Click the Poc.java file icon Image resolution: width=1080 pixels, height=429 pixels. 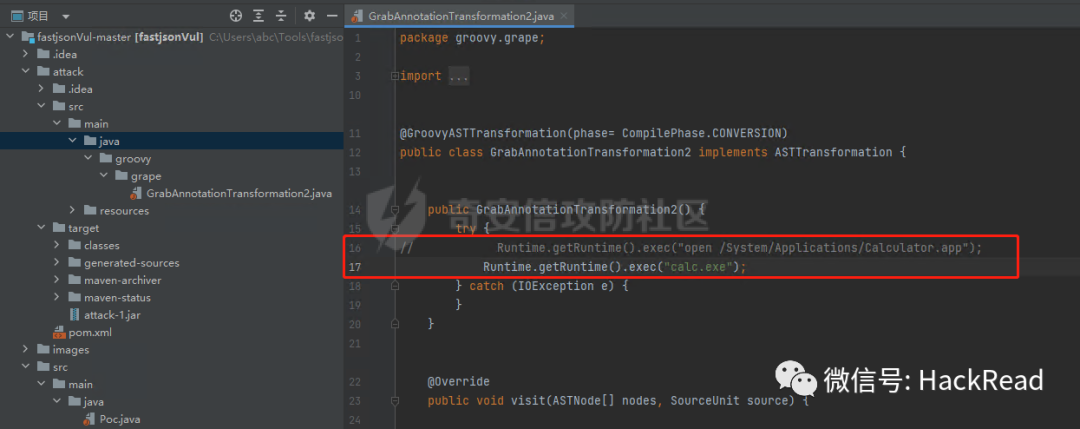[88, 419]
